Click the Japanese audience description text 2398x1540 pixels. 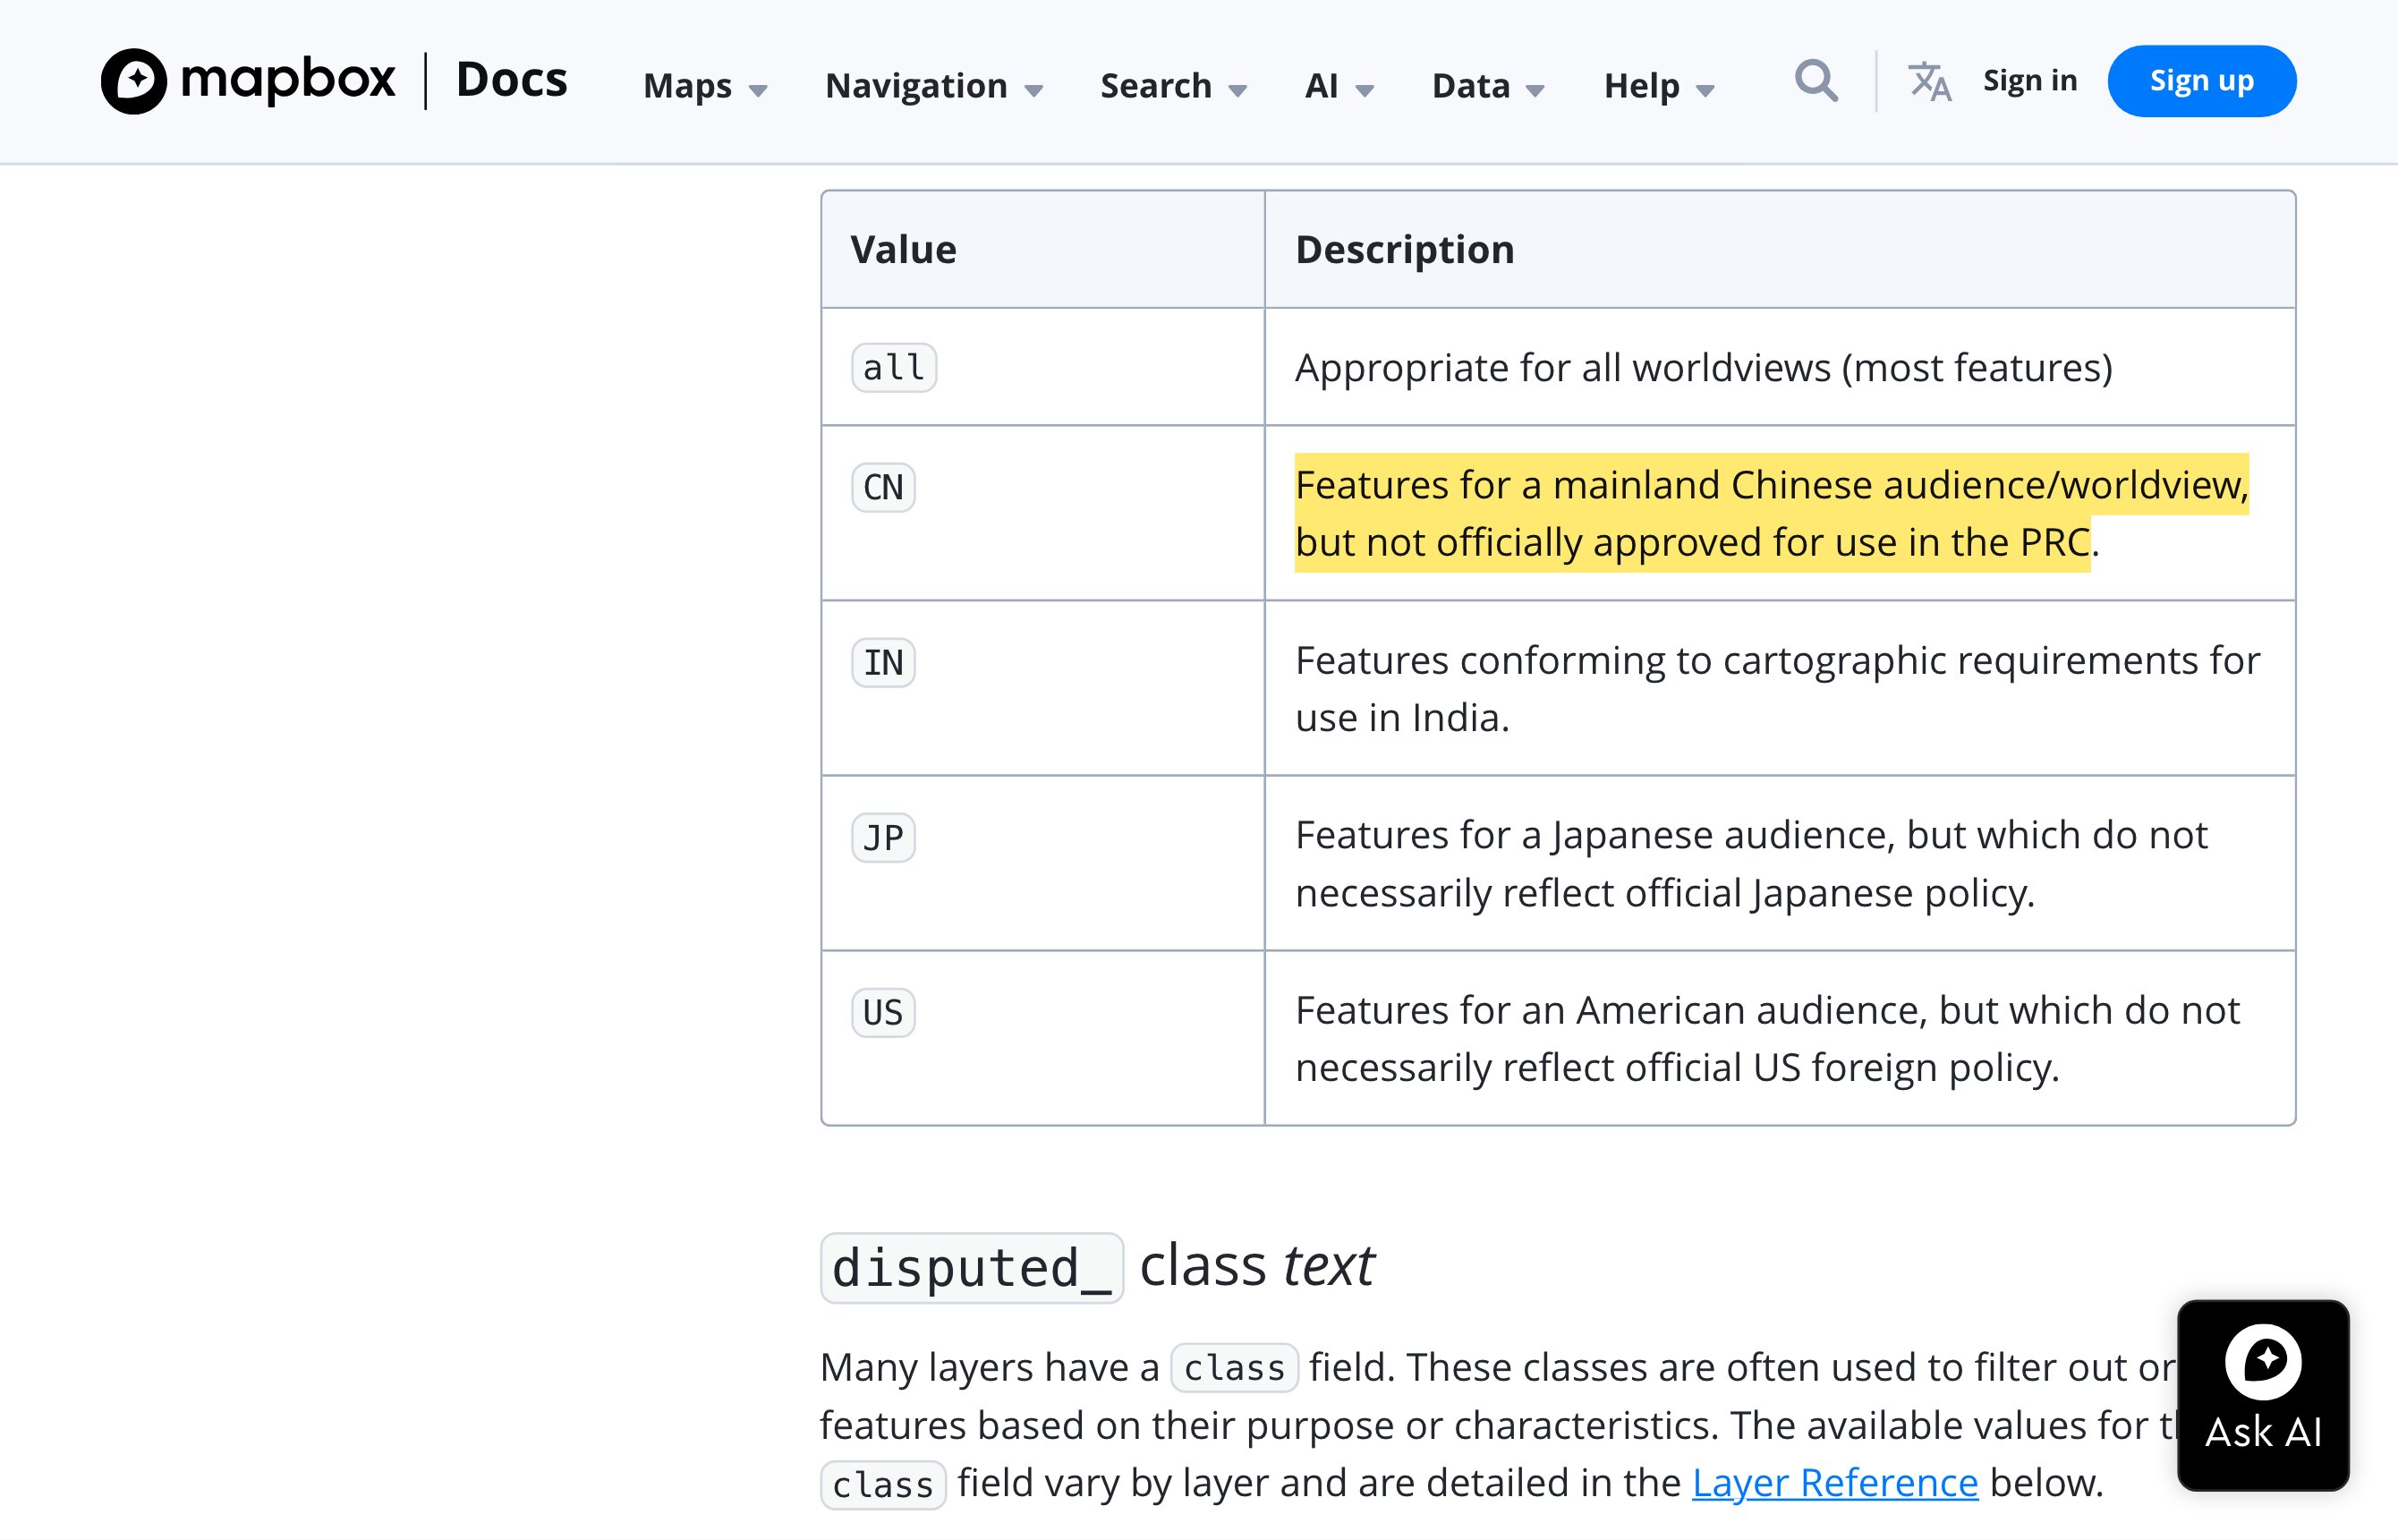pos(1751,864)
